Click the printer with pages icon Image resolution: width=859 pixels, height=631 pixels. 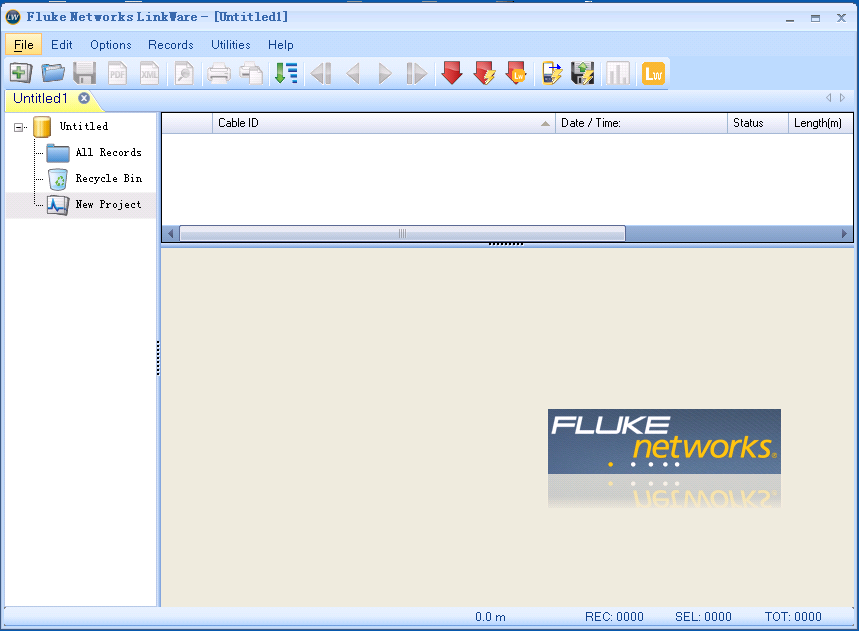pyautogui.click(x=251, y=73)
